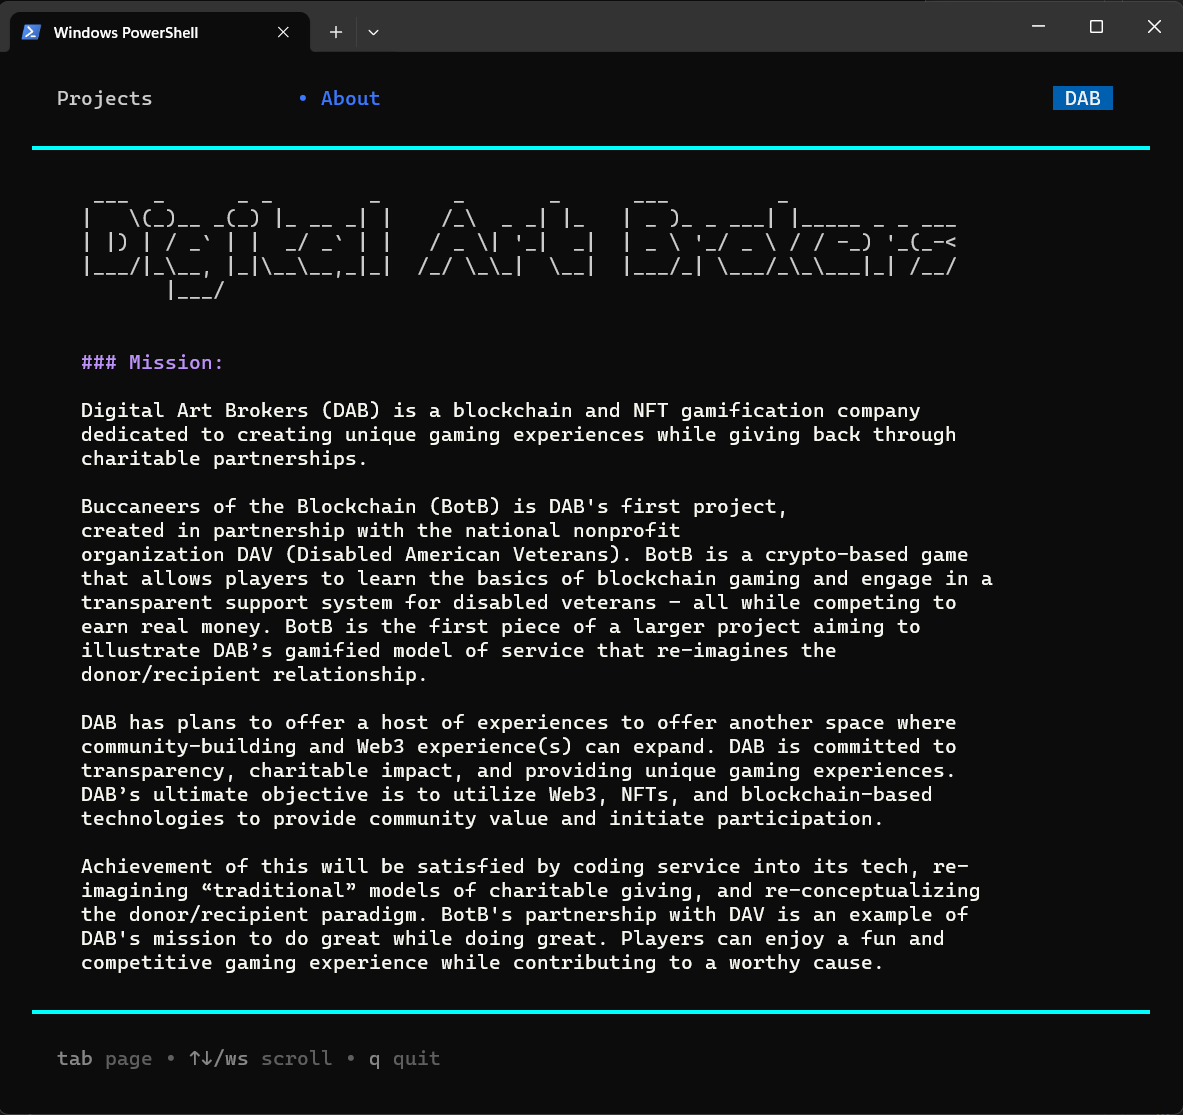Click the Digital Art Brokers ASCII banner
This screenshot has height=1115, width=1183.
coord(519,248)
